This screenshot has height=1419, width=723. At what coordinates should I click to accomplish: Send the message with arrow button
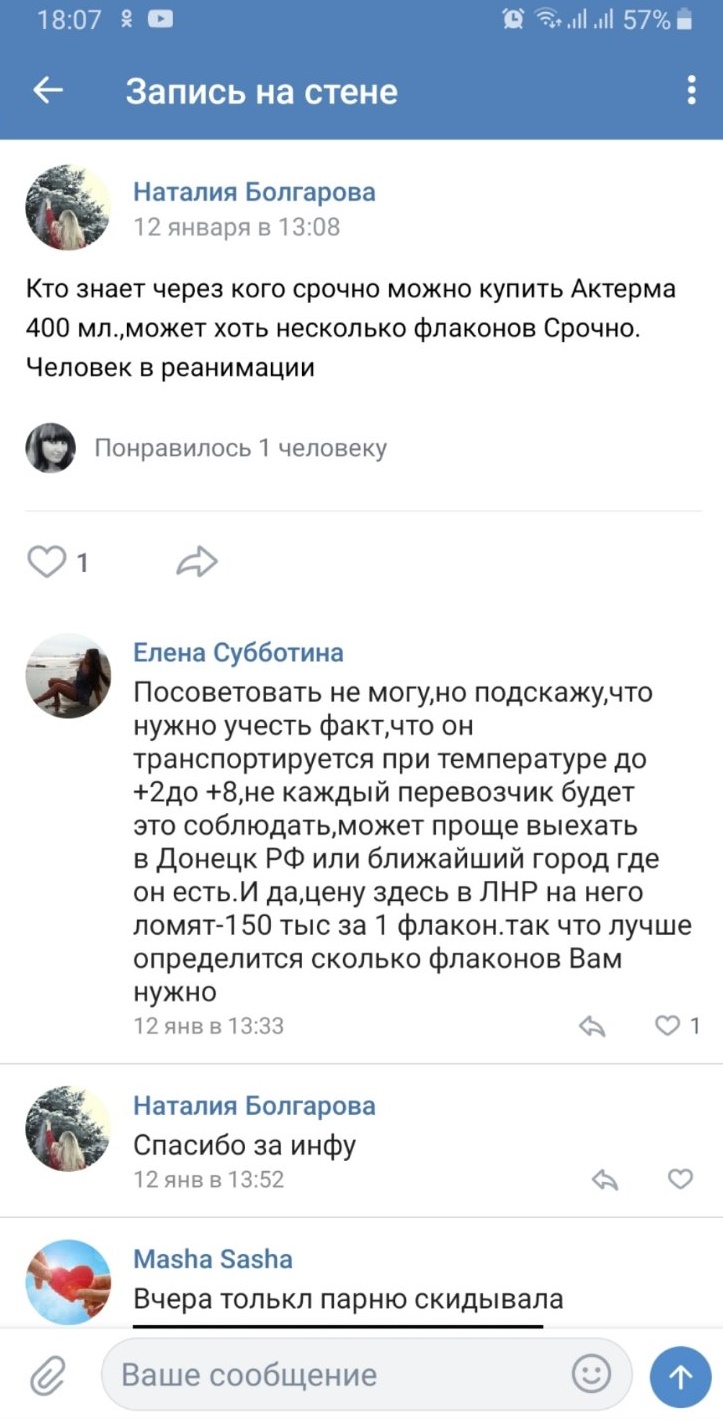coord(681,1376)
